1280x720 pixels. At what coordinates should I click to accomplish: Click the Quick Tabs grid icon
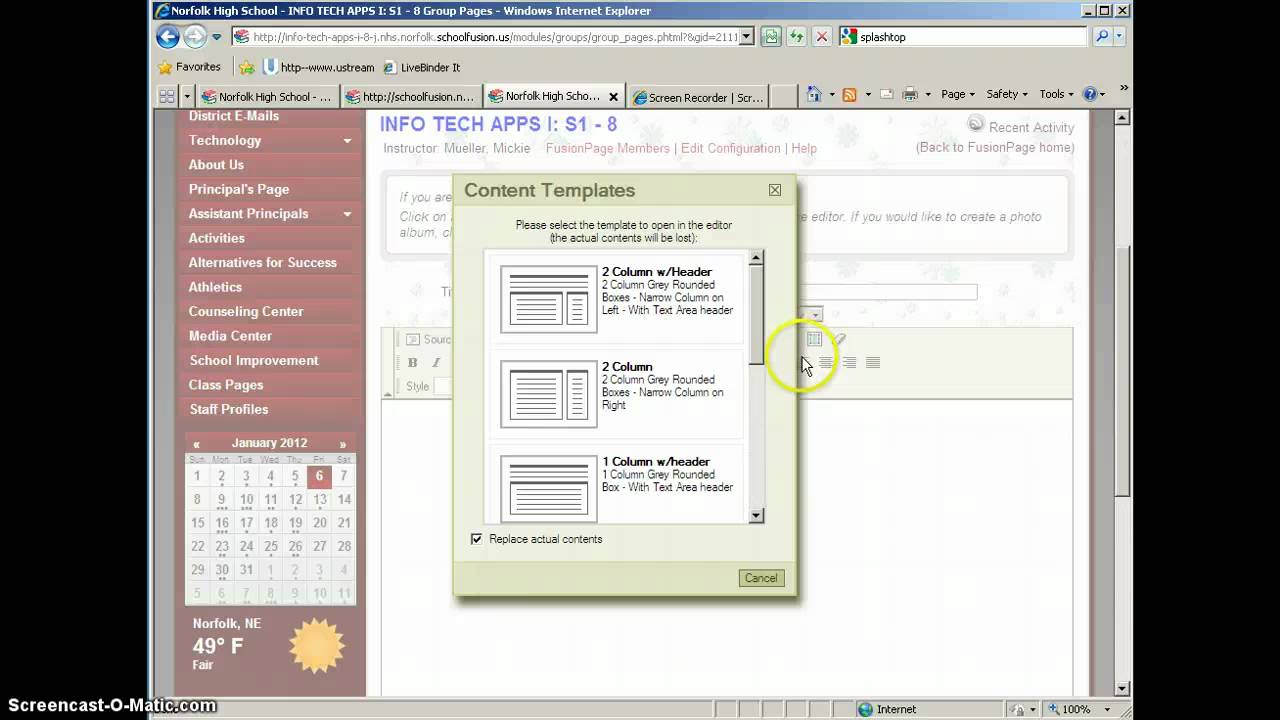[167, 96]
